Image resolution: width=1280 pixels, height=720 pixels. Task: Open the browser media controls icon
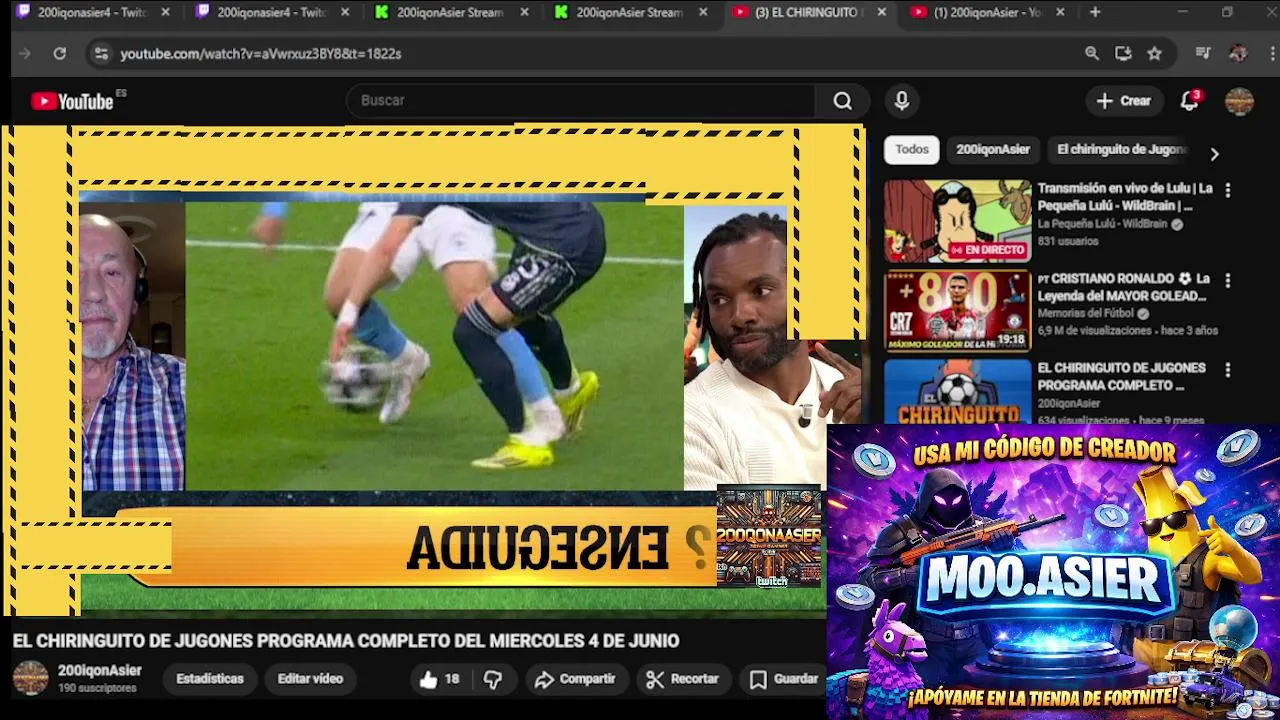[1203, 54]
